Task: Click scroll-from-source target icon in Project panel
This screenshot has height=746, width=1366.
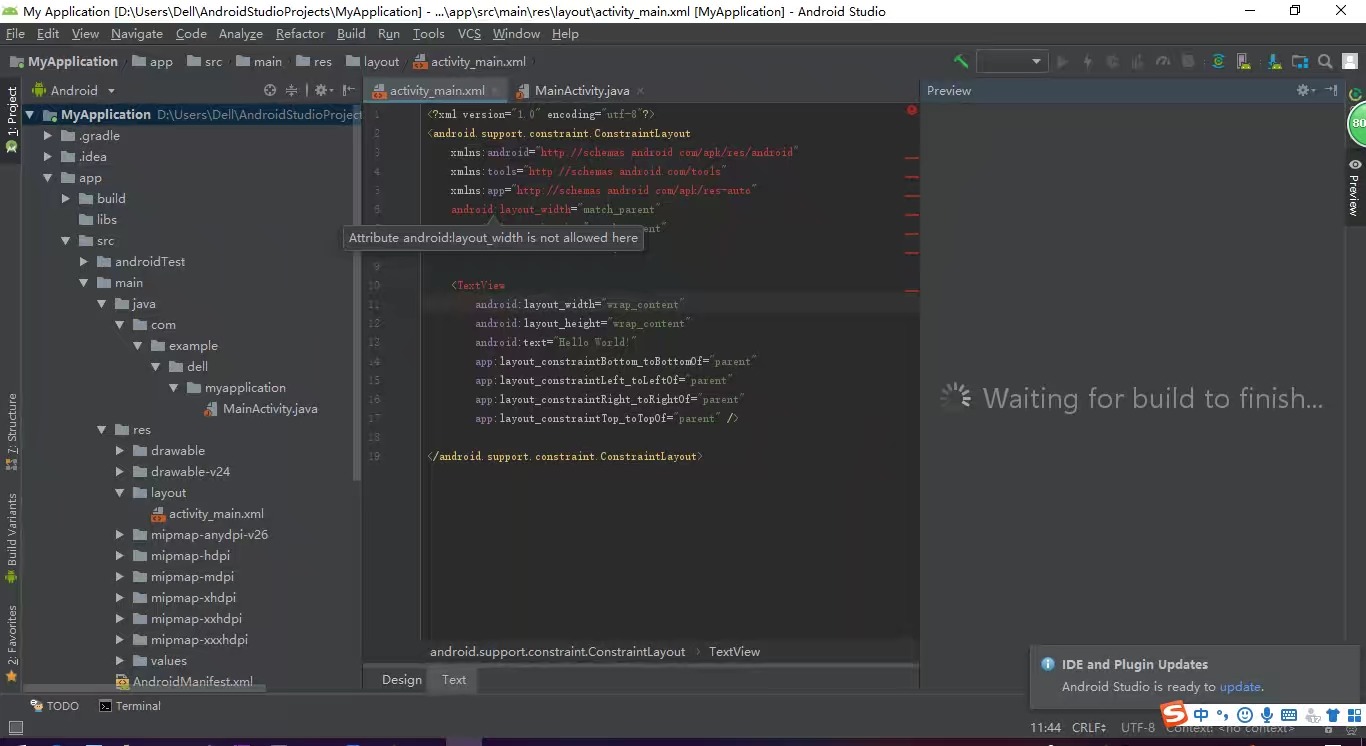Action: (270, 90)
